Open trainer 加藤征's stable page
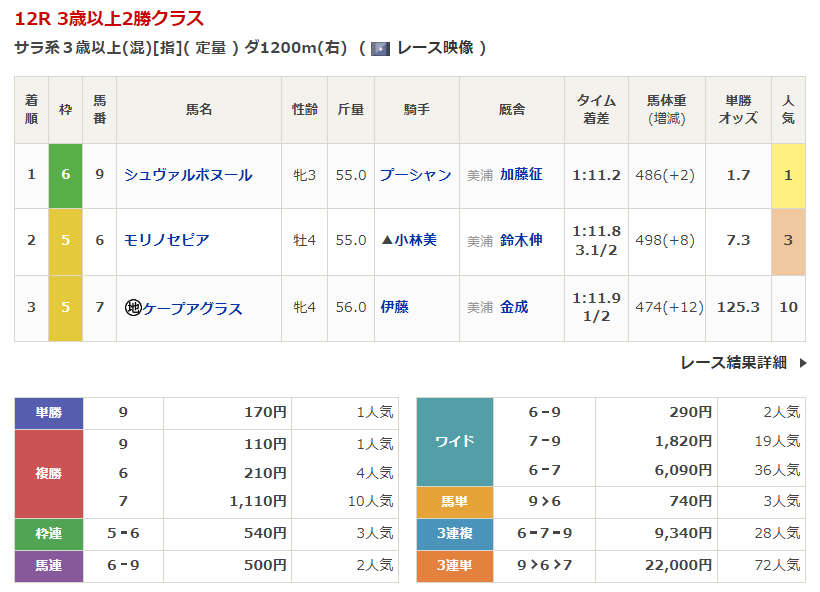820x592 pixels. tap(521, 175)
